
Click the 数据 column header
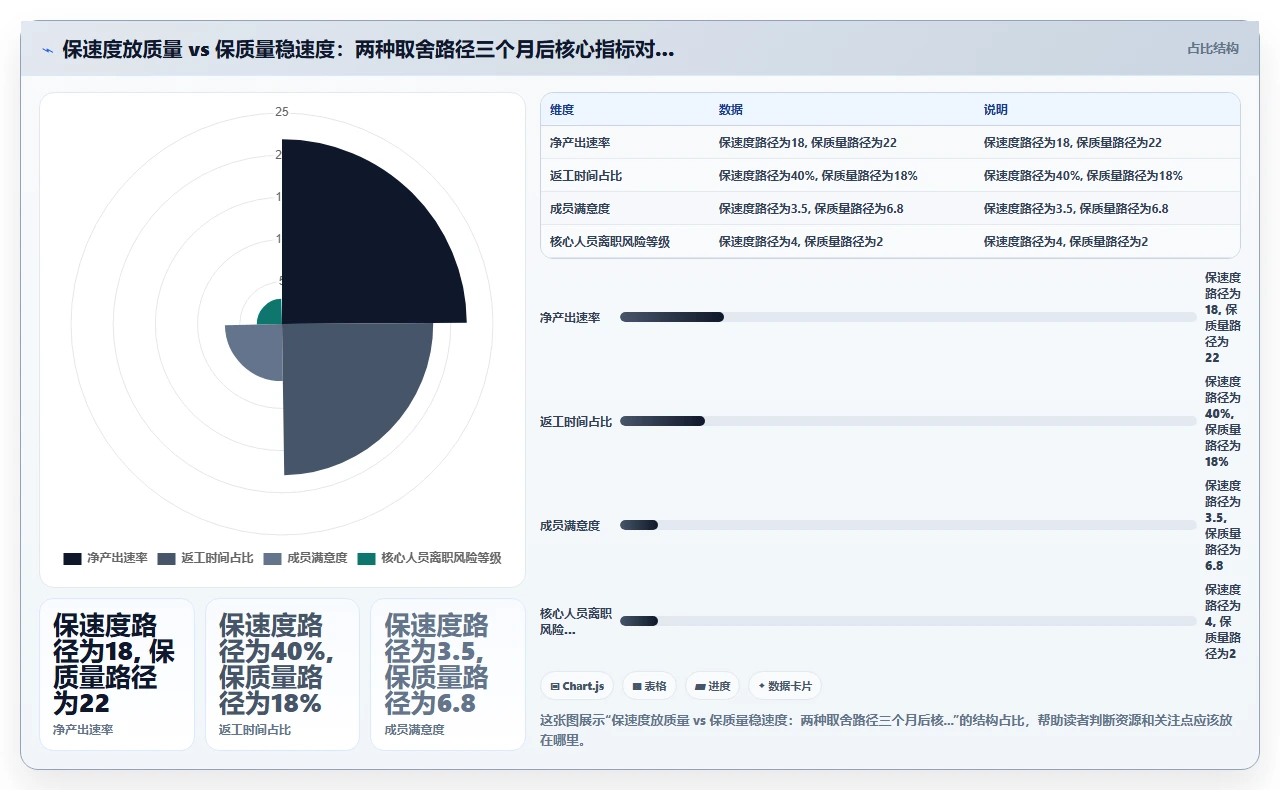click(731, 110)
